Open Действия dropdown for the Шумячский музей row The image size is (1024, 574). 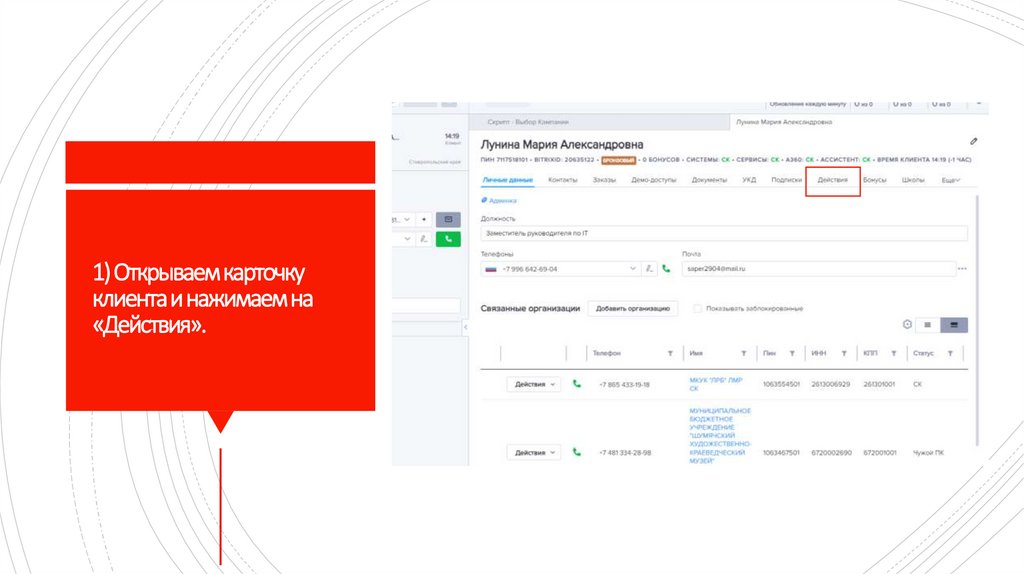click(x=534, y=452)
